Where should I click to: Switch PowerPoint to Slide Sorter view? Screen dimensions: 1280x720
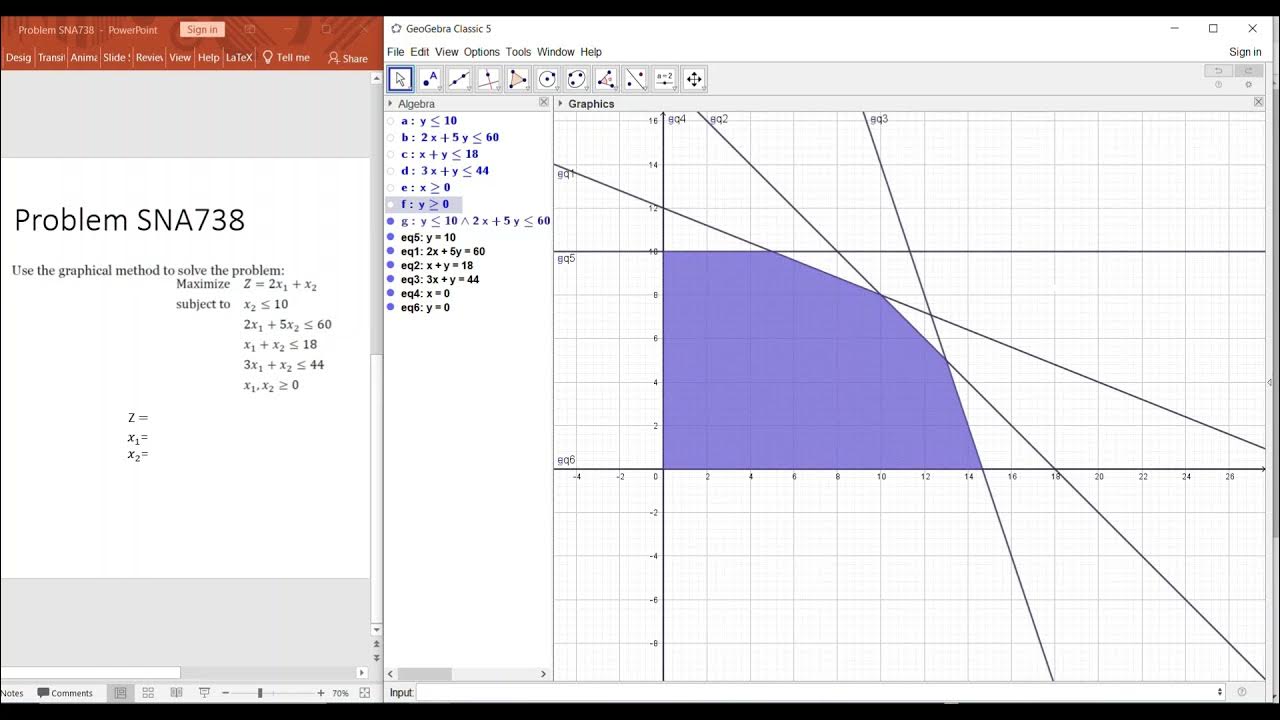[x=148, y=693]
